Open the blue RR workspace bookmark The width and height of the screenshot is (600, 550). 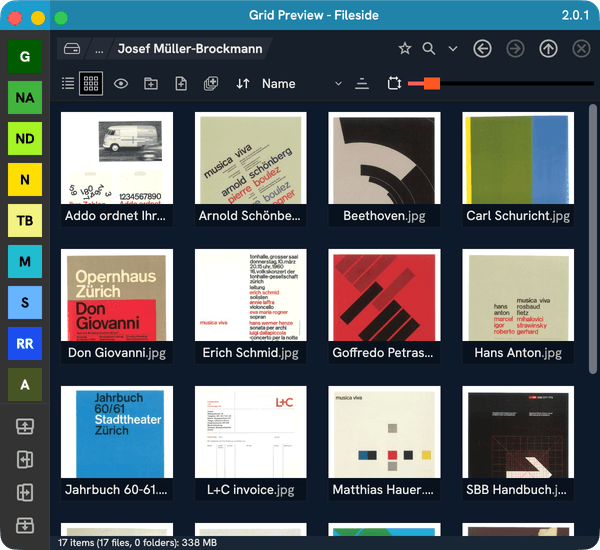pos(25,343)
